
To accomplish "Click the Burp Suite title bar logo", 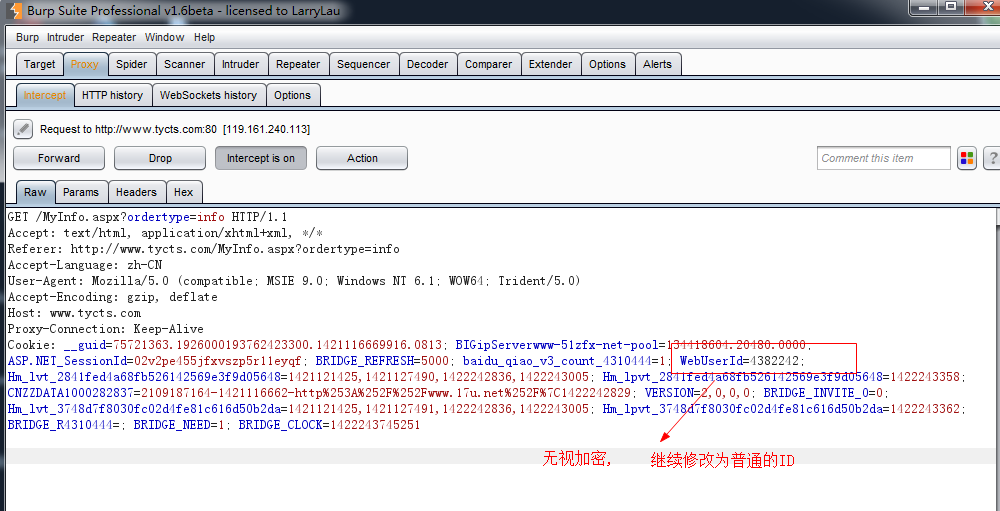I will (x=14, y=10).
